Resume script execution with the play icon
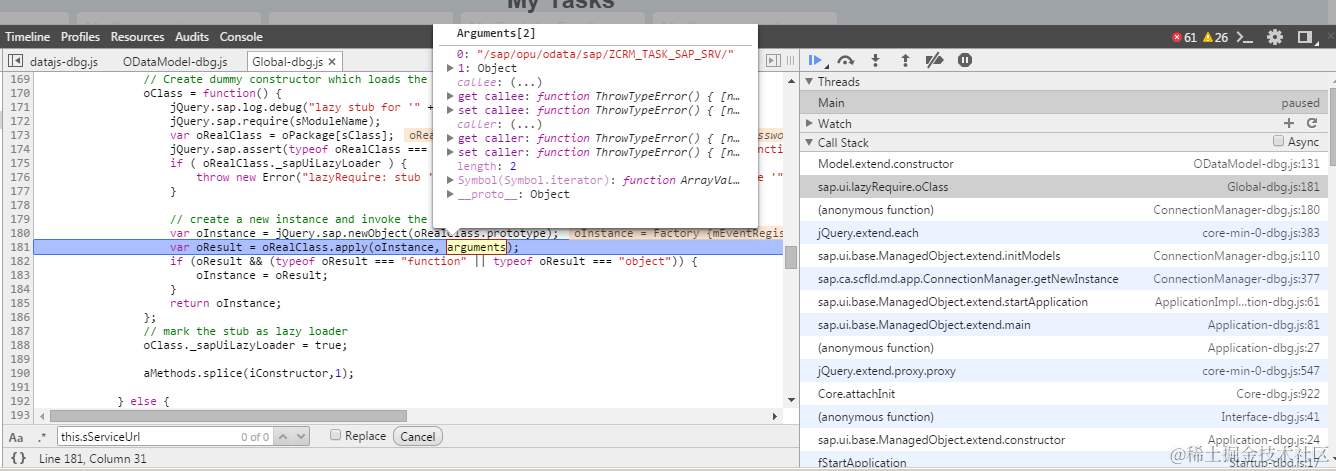 pyautogui.click(x=815, y=61)
